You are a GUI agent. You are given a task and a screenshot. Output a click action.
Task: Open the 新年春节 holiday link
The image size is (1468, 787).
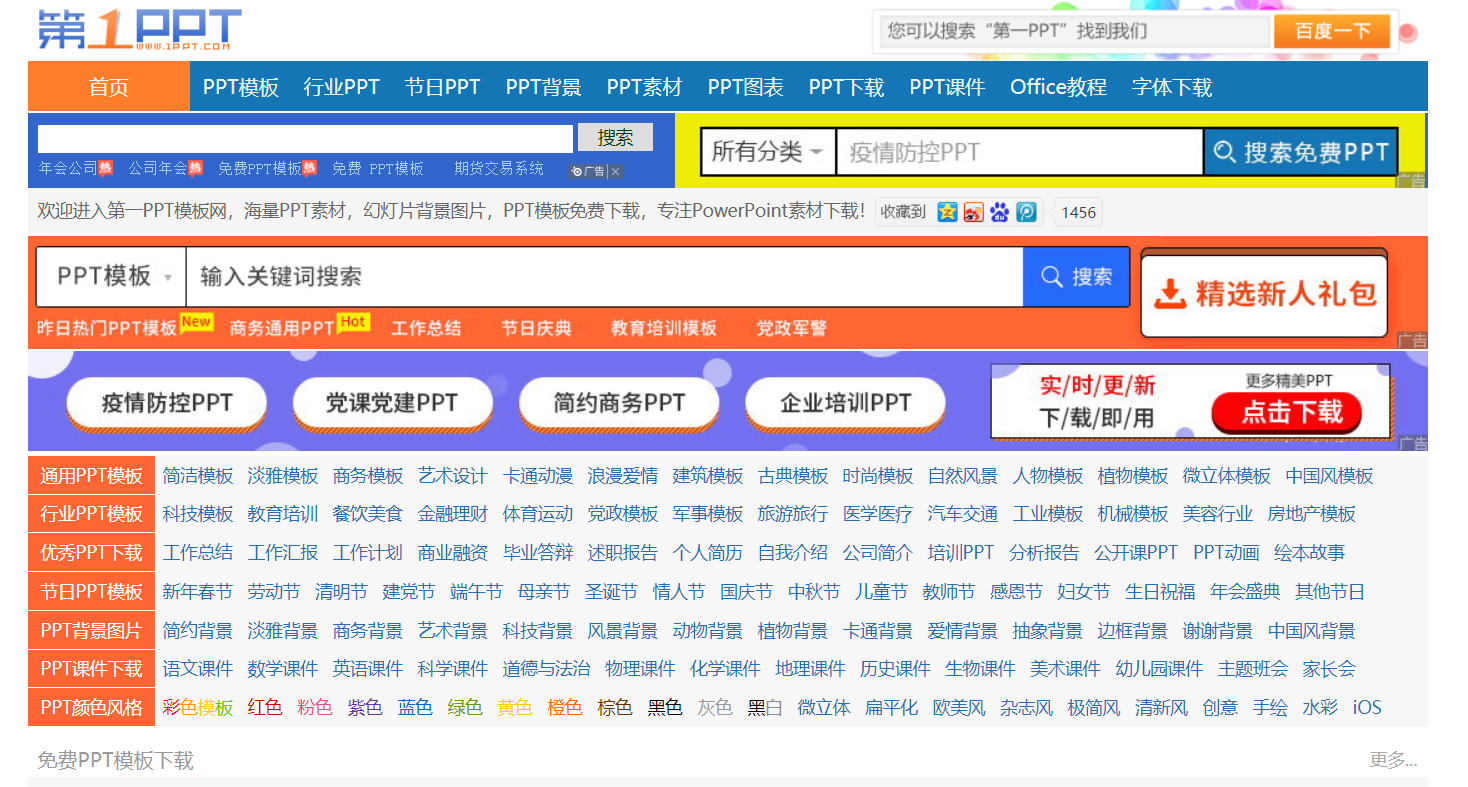pyautogui.click(x=198, y=592)
